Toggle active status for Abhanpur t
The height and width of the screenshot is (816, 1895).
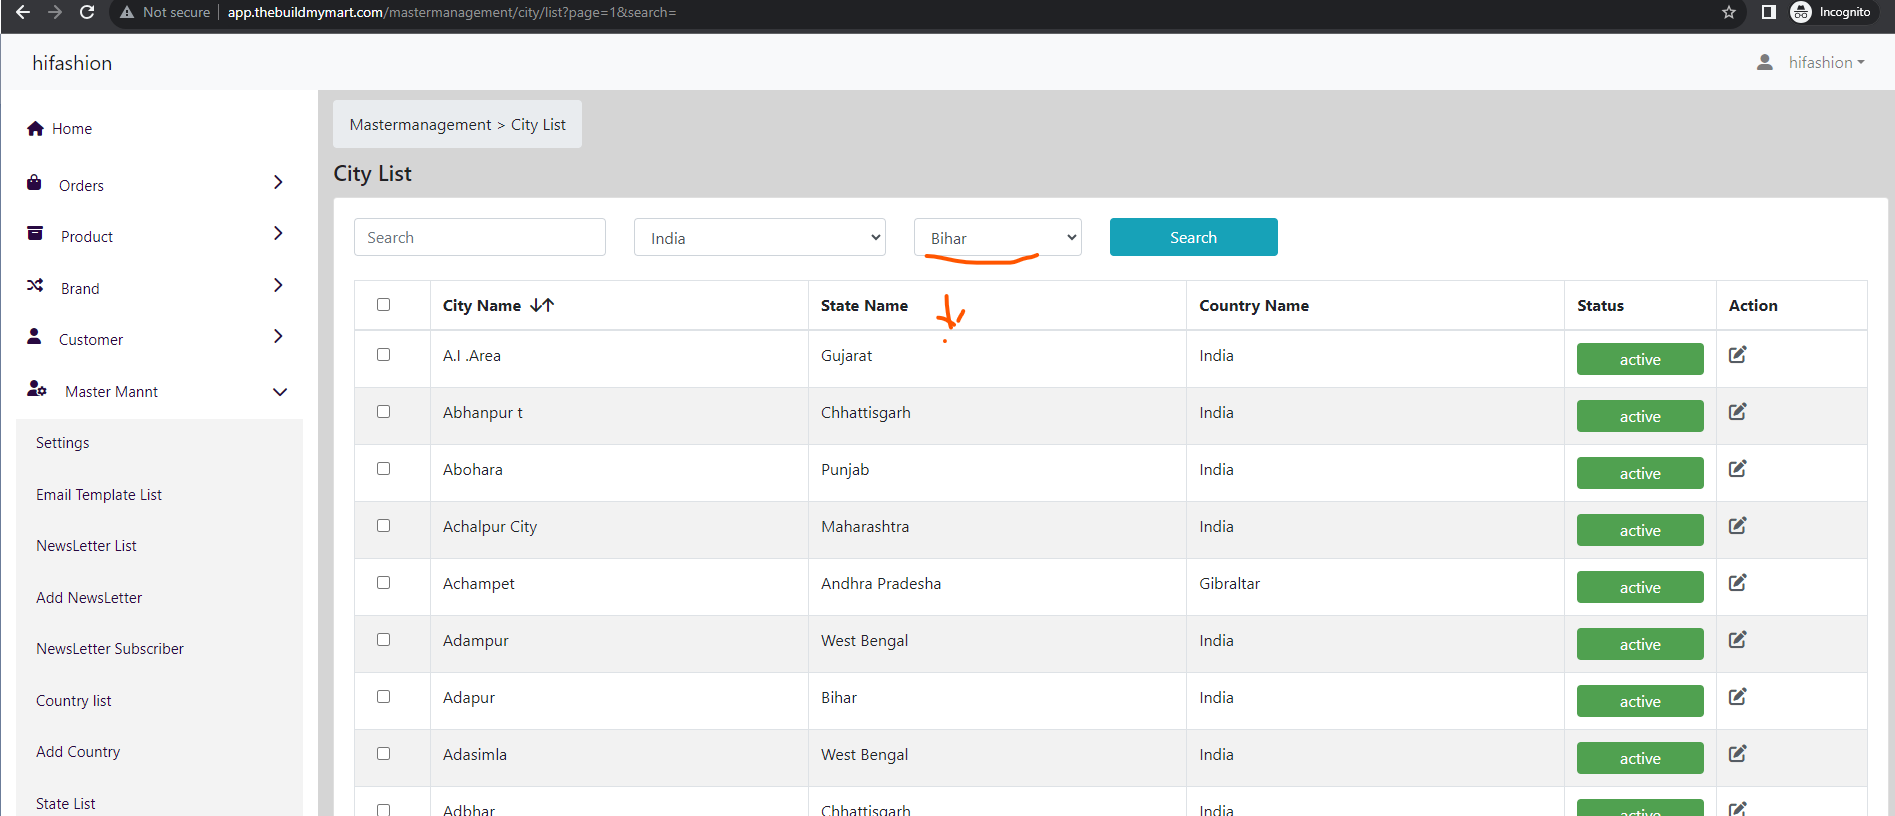(1640, 416)
